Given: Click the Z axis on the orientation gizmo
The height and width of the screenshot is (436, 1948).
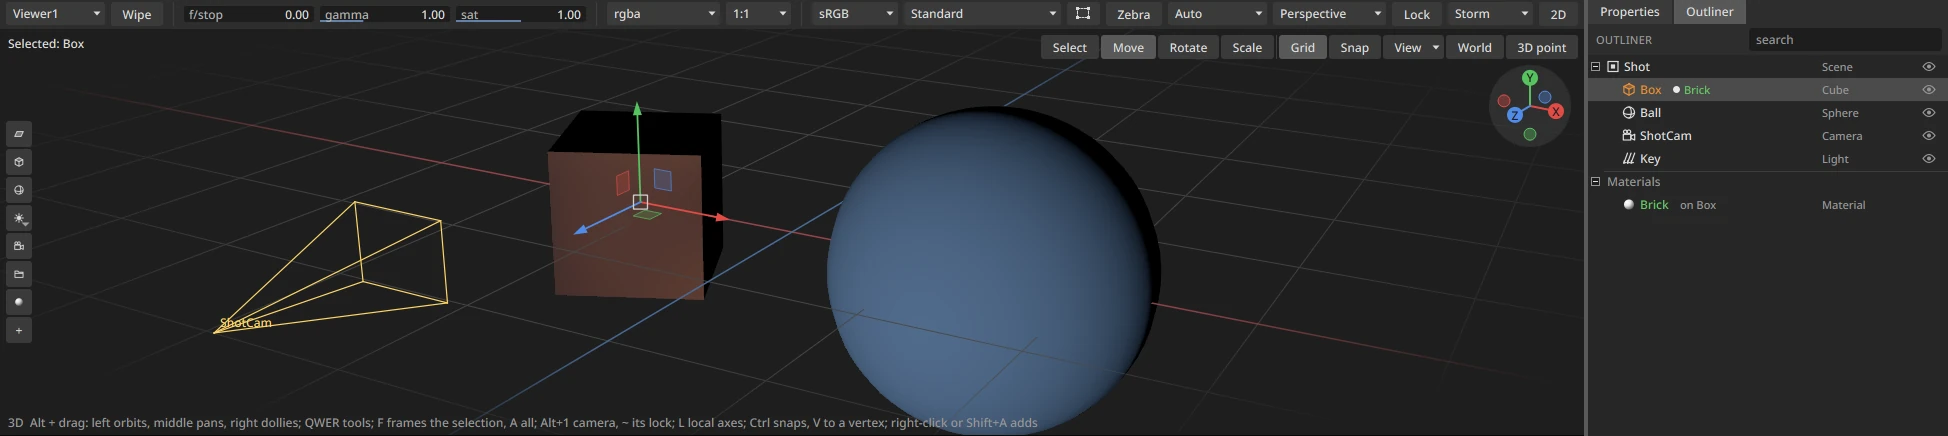Looking at the screenshot, I should 1515,116.
